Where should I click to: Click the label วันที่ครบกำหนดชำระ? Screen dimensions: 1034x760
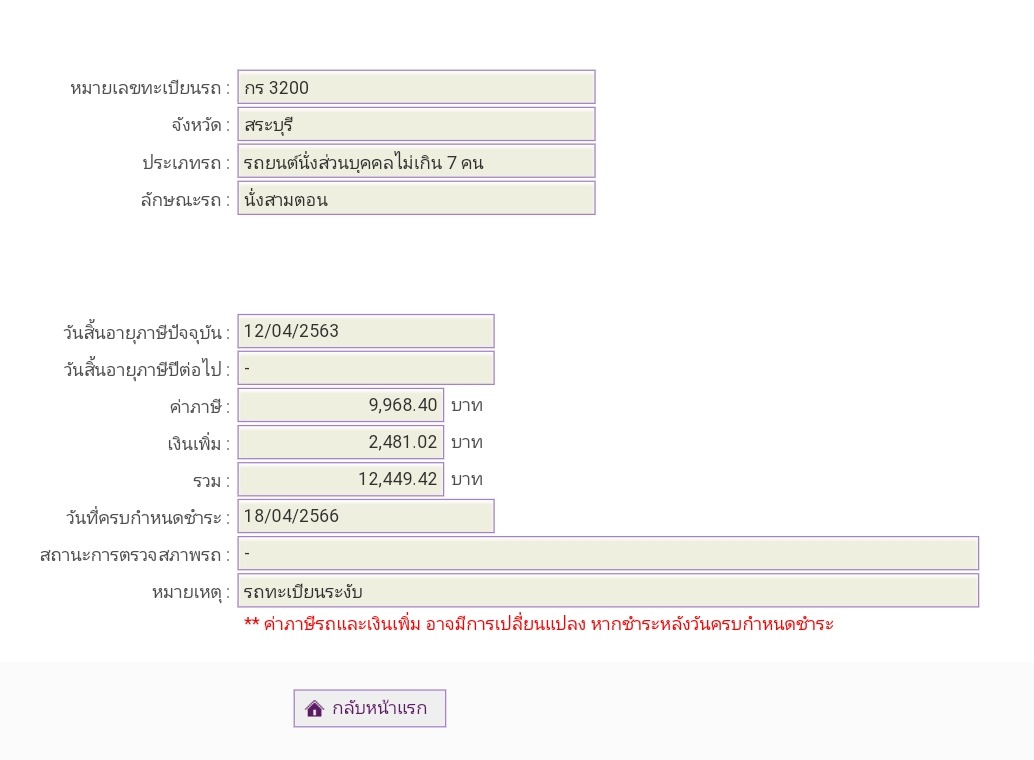coord(148,517)
